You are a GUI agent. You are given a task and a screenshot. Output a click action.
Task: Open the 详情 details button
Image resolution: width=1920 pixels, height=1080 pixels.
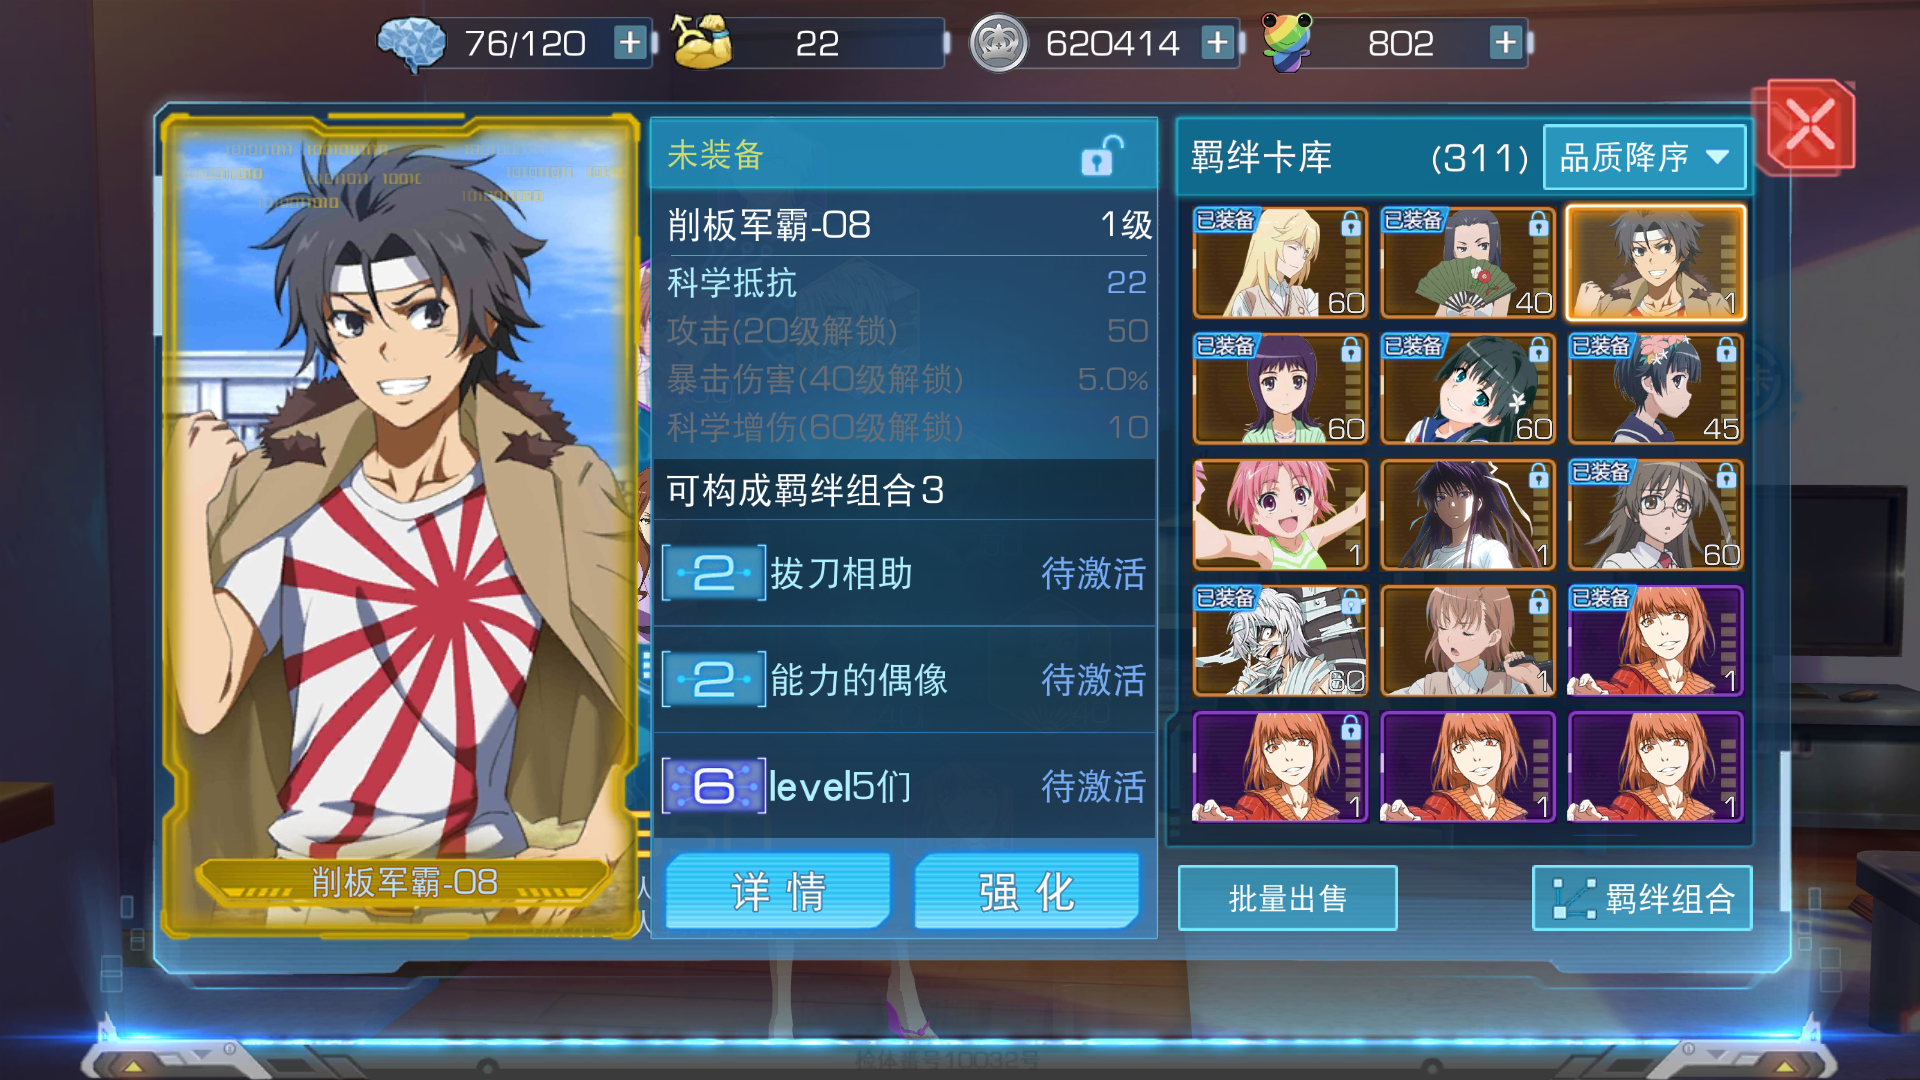click(778, 891)
